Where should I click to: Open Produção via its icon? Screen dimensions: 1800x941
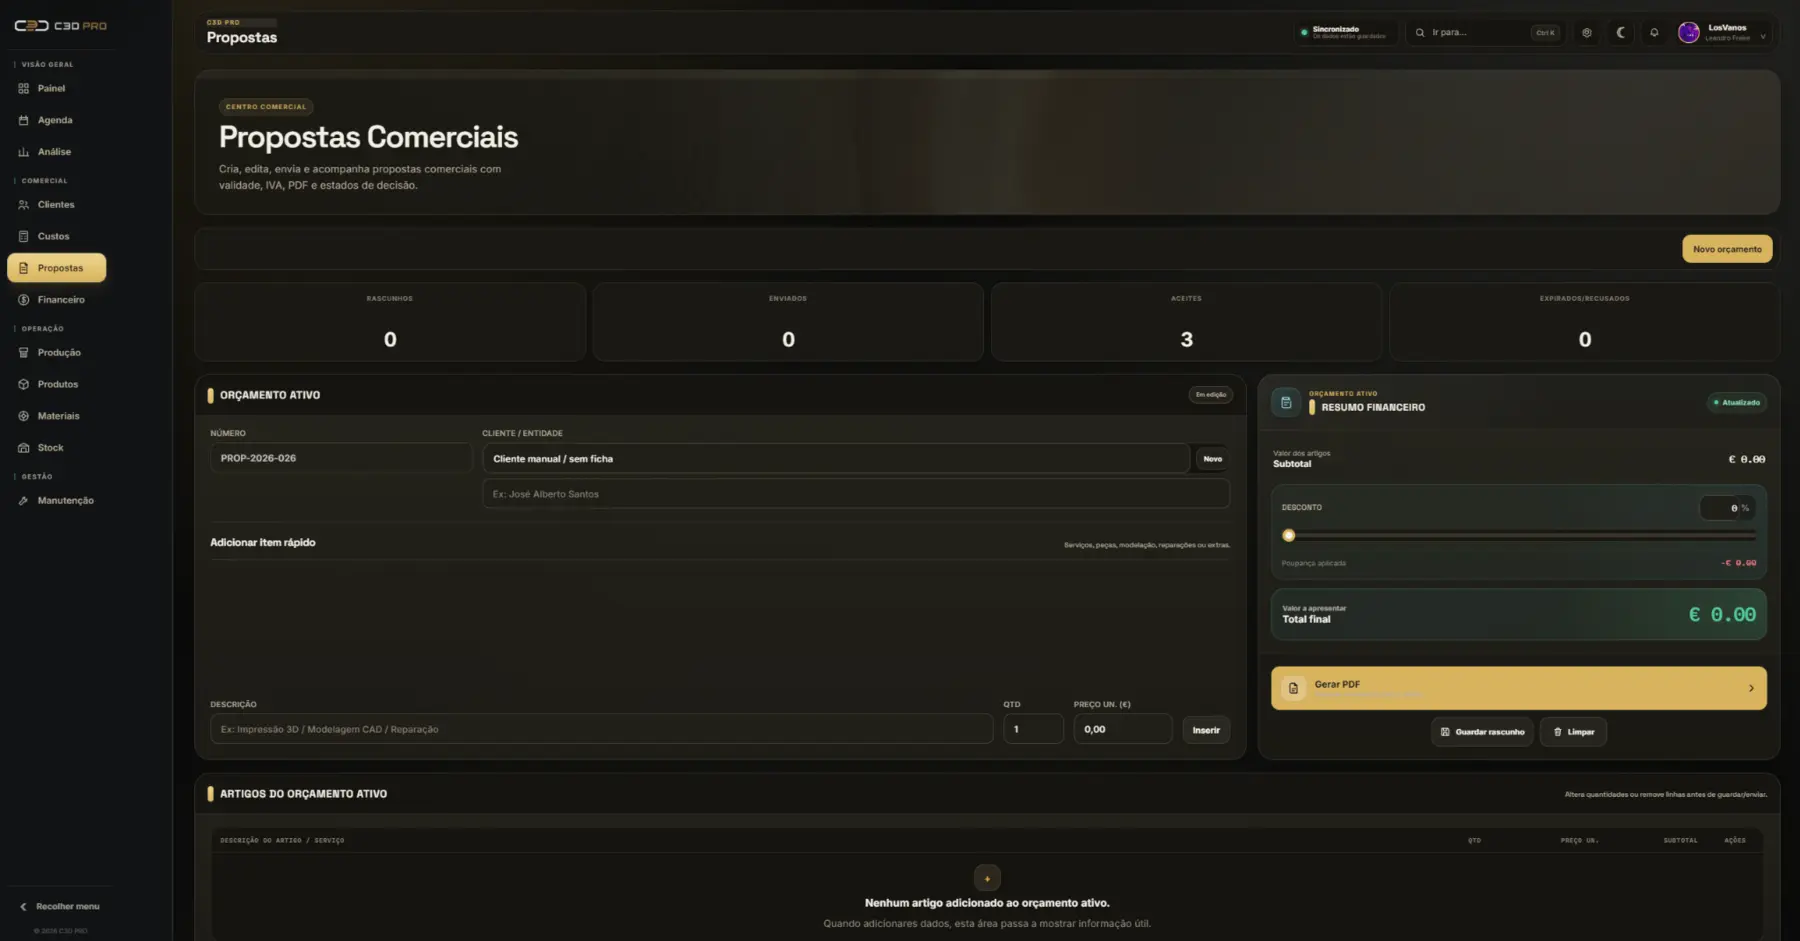(24, 353)
